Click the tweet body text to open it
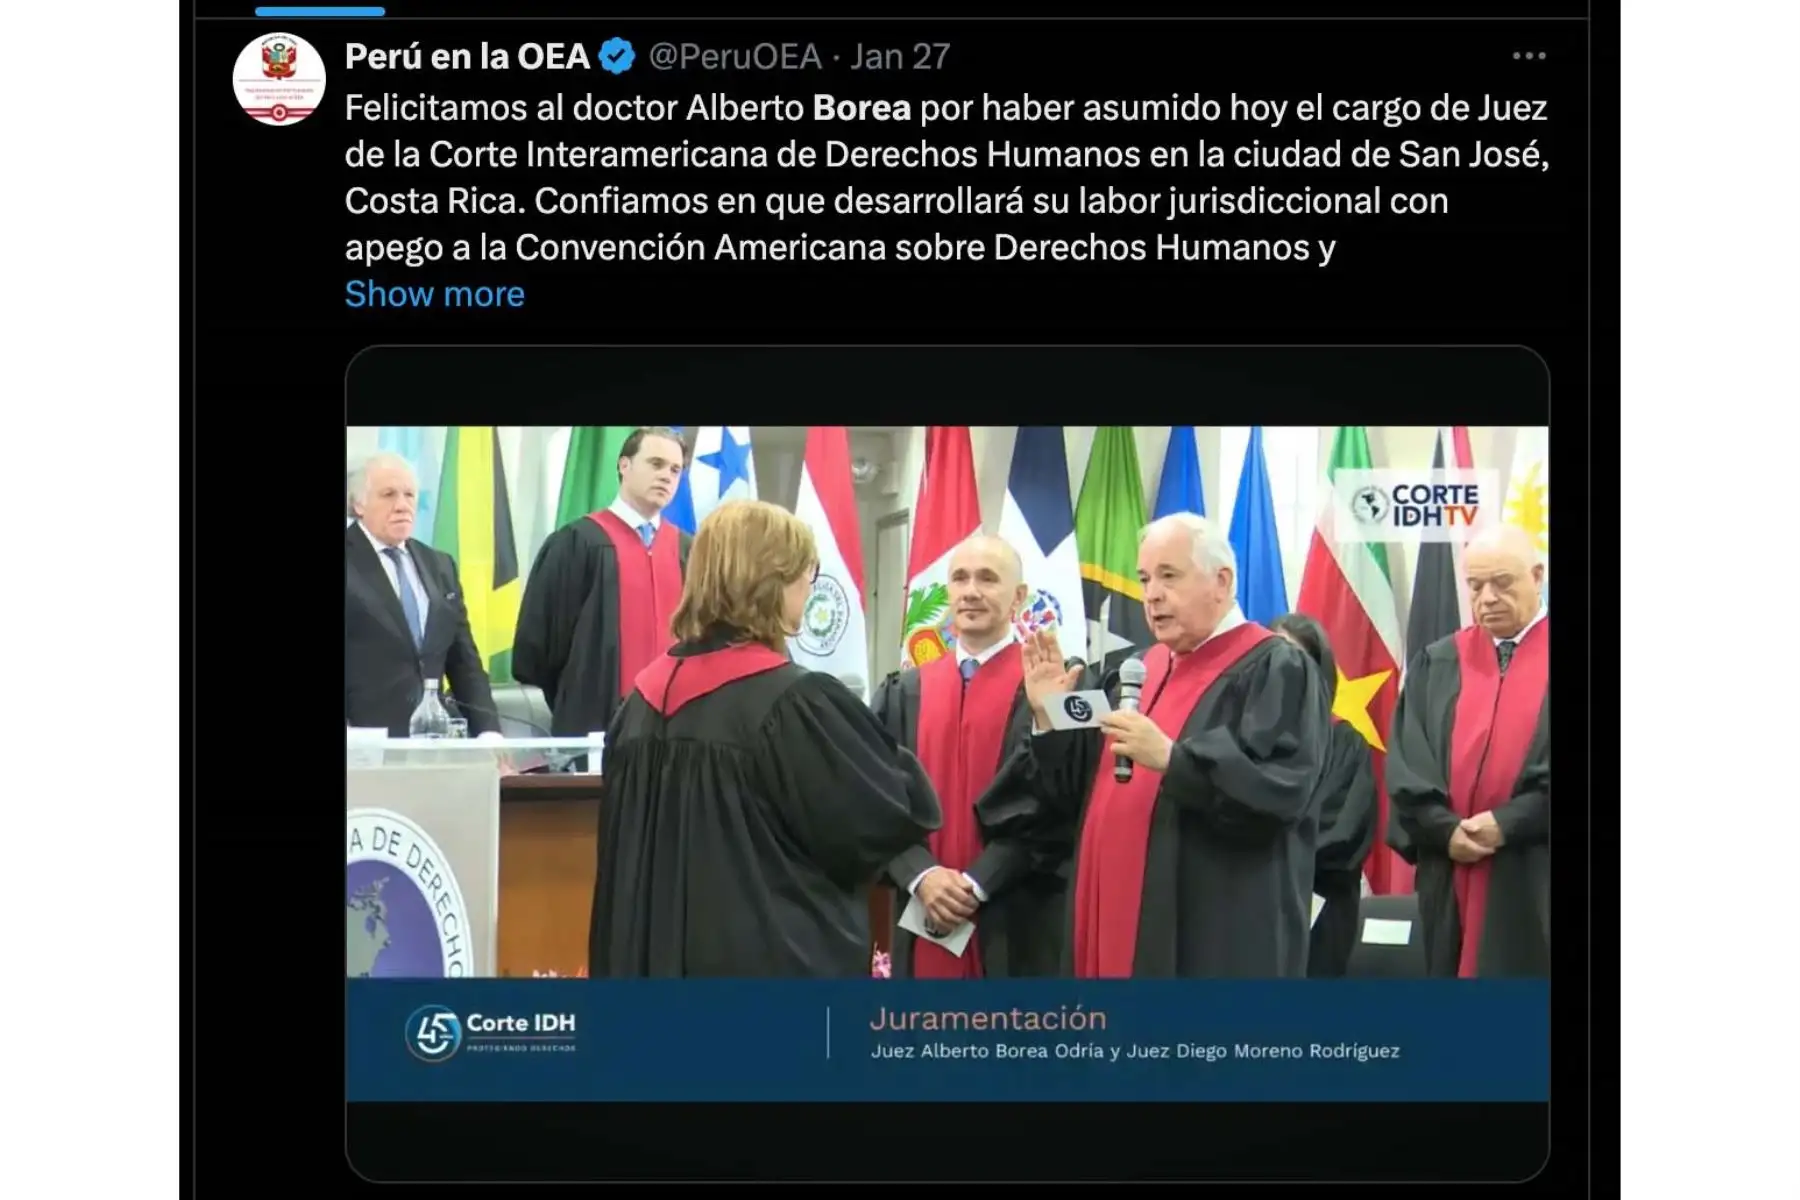 coord(946,177)
